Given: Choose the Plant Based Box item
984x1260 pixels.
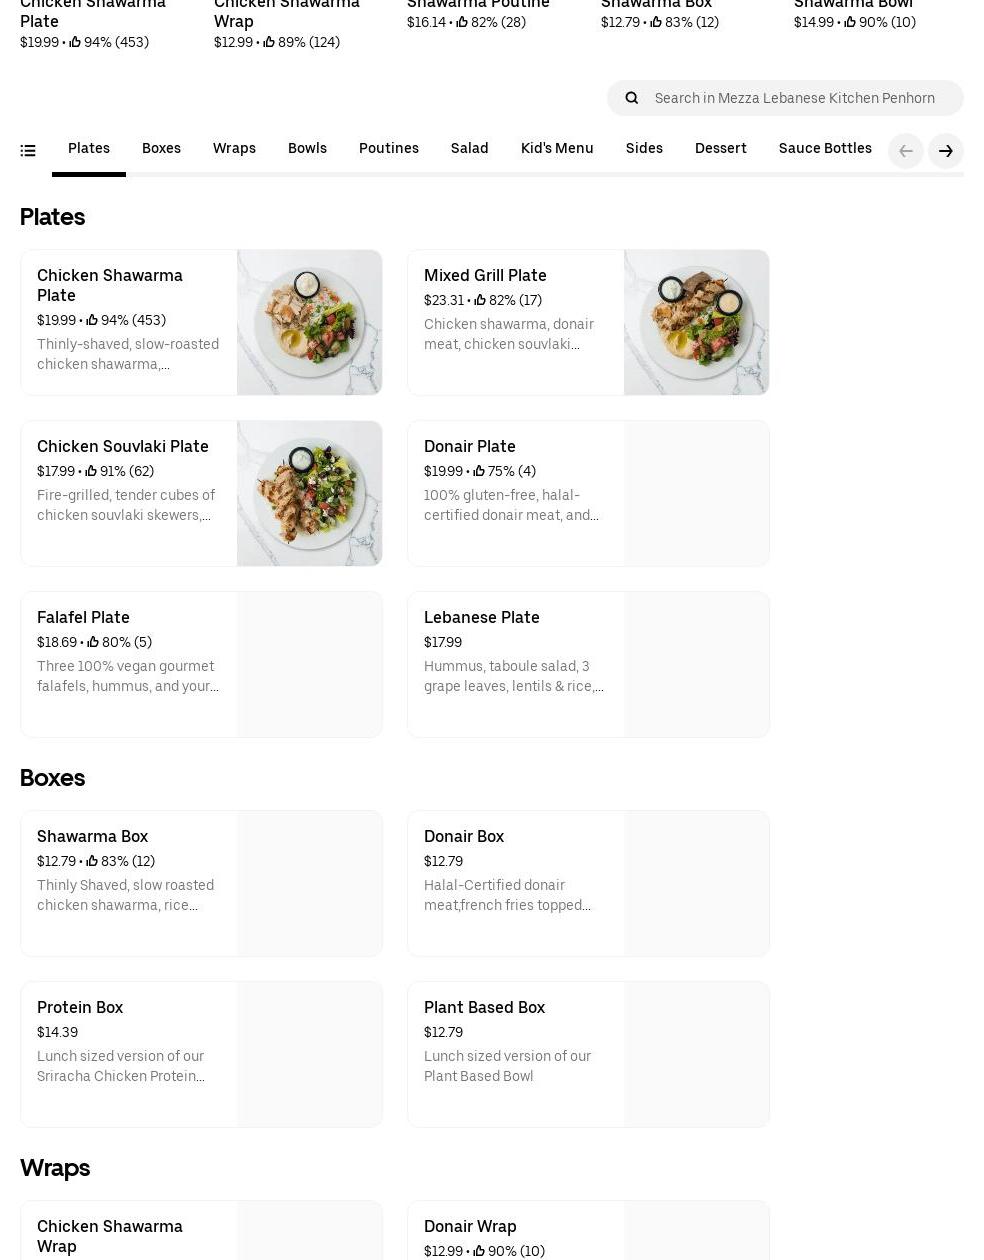Looking at the screenshot, I should [x=588, y=1054].
